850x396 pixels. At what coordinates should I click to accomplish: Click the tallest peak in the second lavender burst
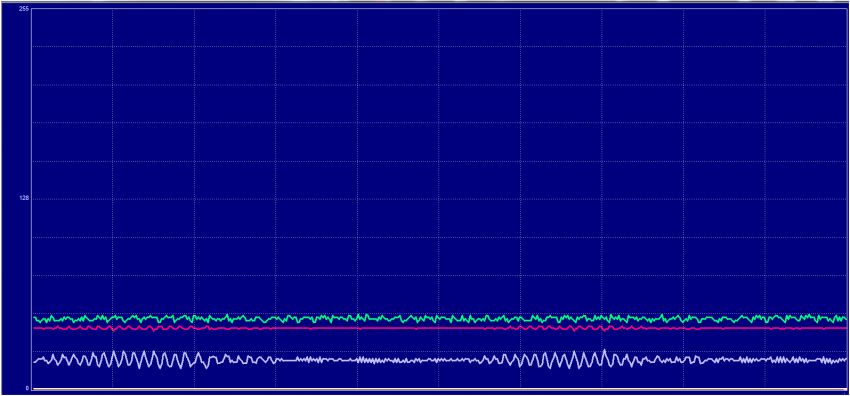[604, 352]
